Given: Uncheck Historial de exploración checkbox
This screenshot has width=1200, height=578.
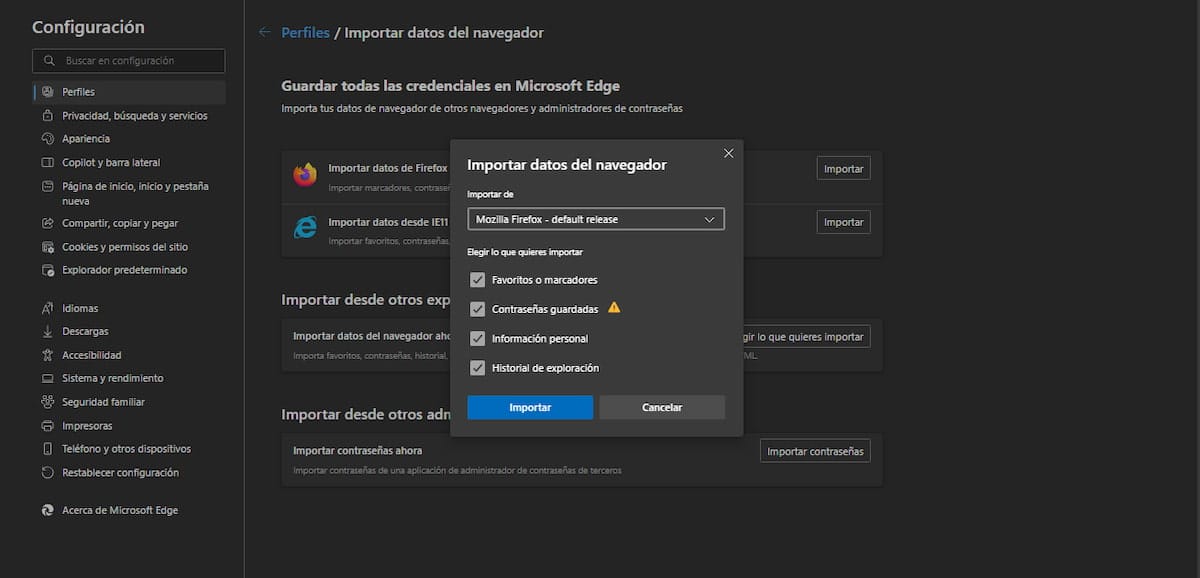Looking at the screenshot, I should [x=477, y=367].
